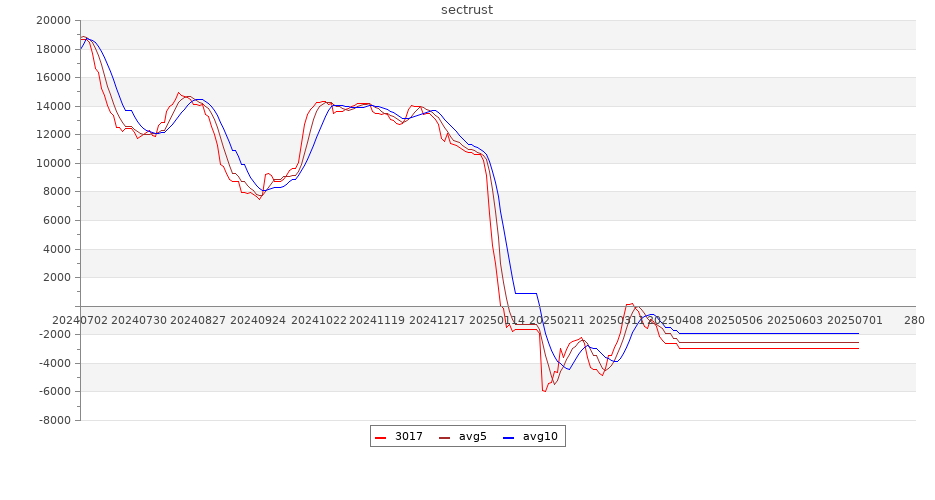935x500 pixels.
Task: Click the 10000 value on y-axis
Action: pos(52,163)
